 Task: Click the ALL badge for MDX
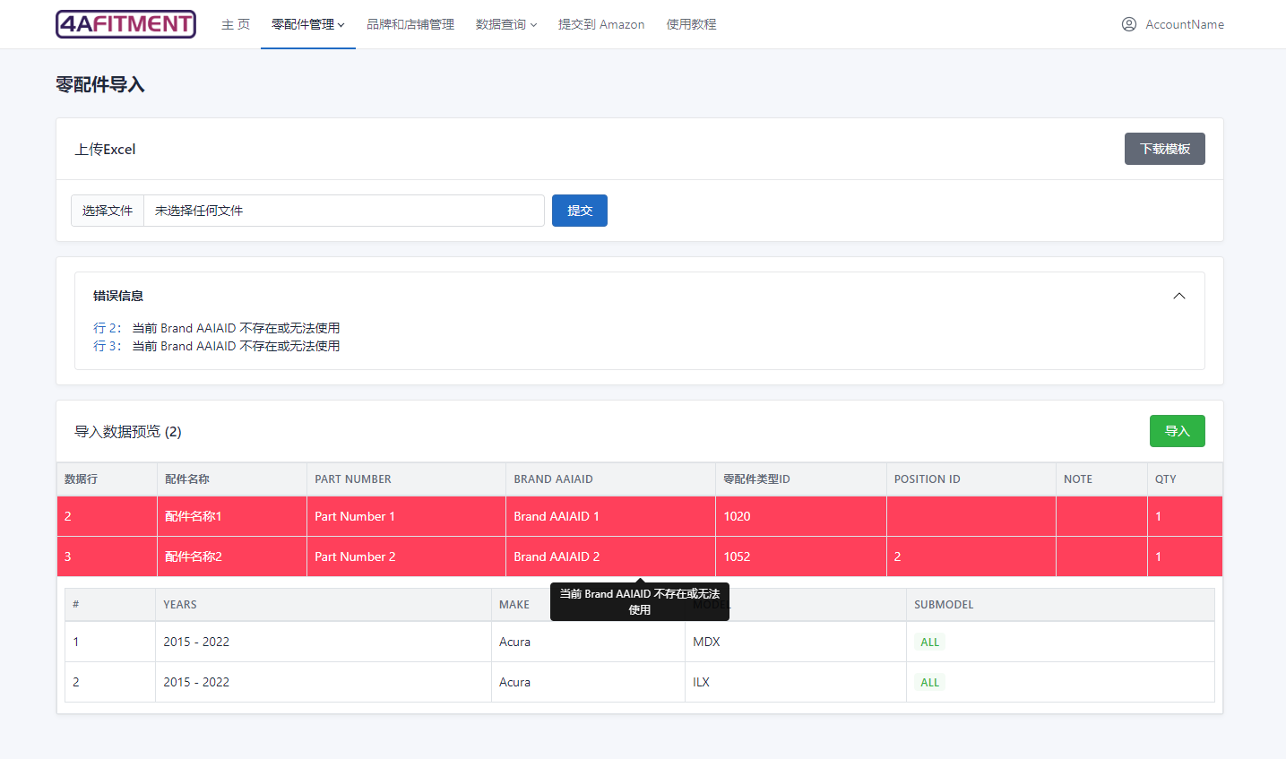pyautogui.click(x=930, y=642)
